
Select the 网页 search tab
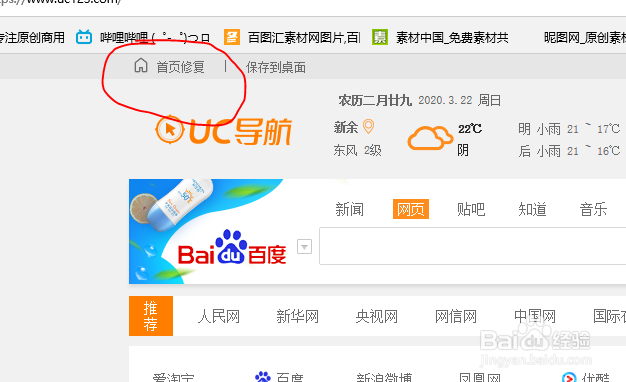pyautogui.click(x=411, y=209)
